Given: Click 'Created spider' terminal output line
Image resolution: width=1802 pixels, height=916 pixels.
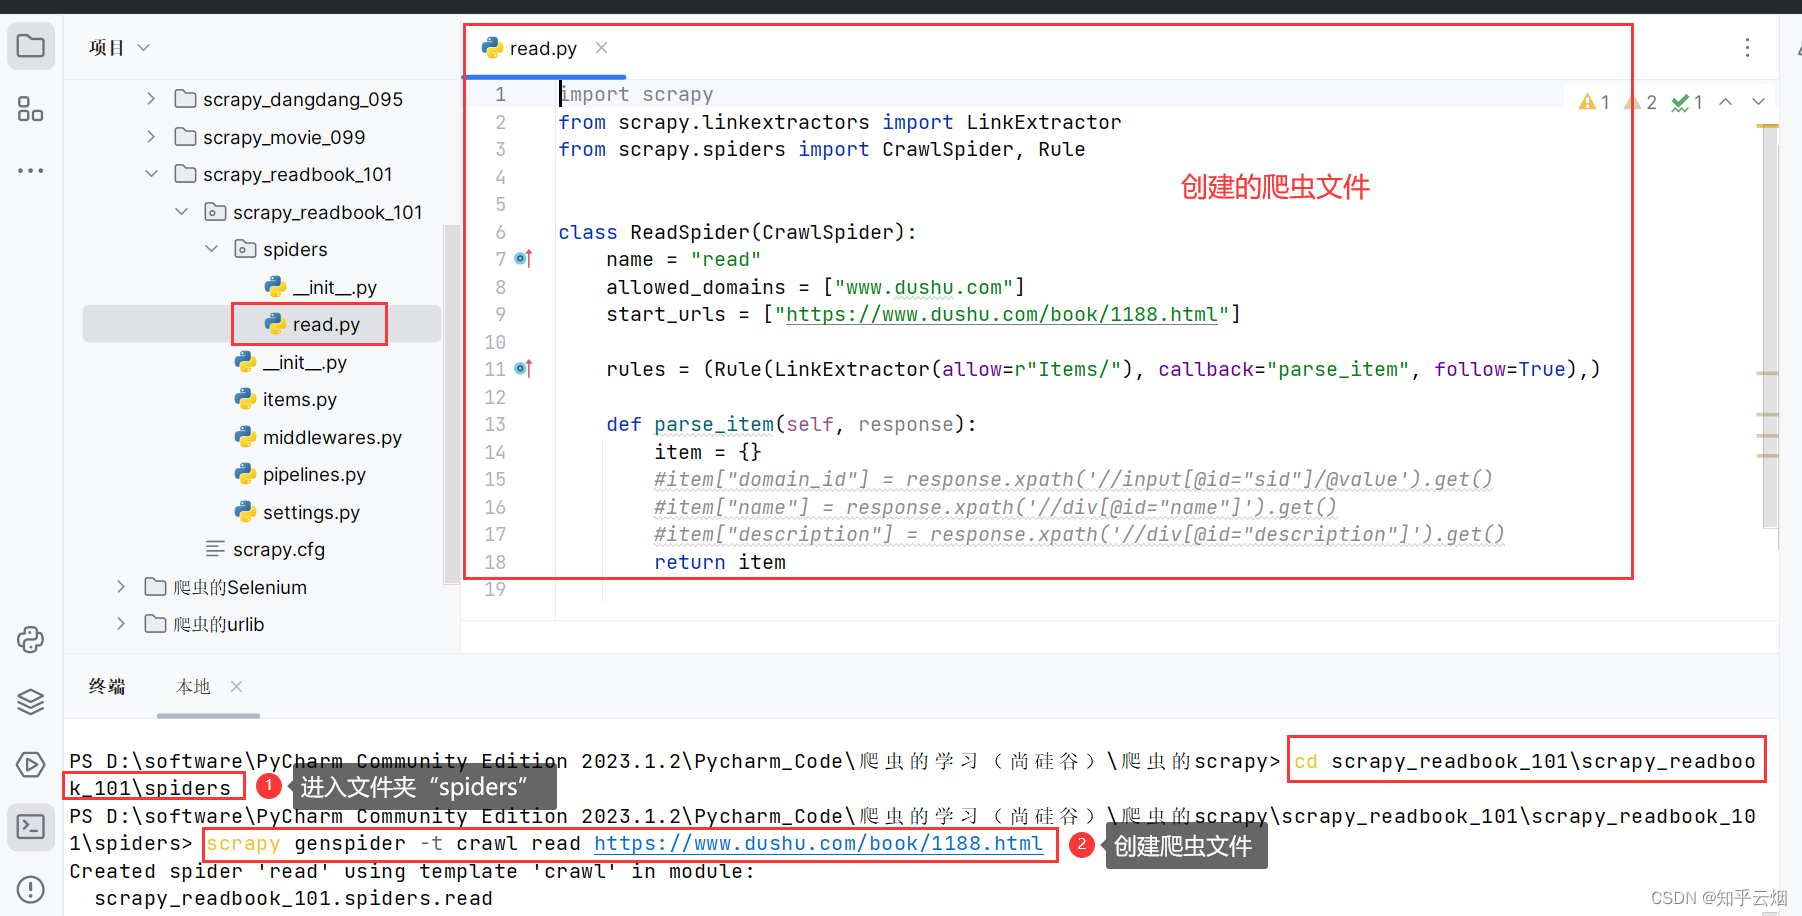Looking at the screenshot, I should [x=412, y=871].
